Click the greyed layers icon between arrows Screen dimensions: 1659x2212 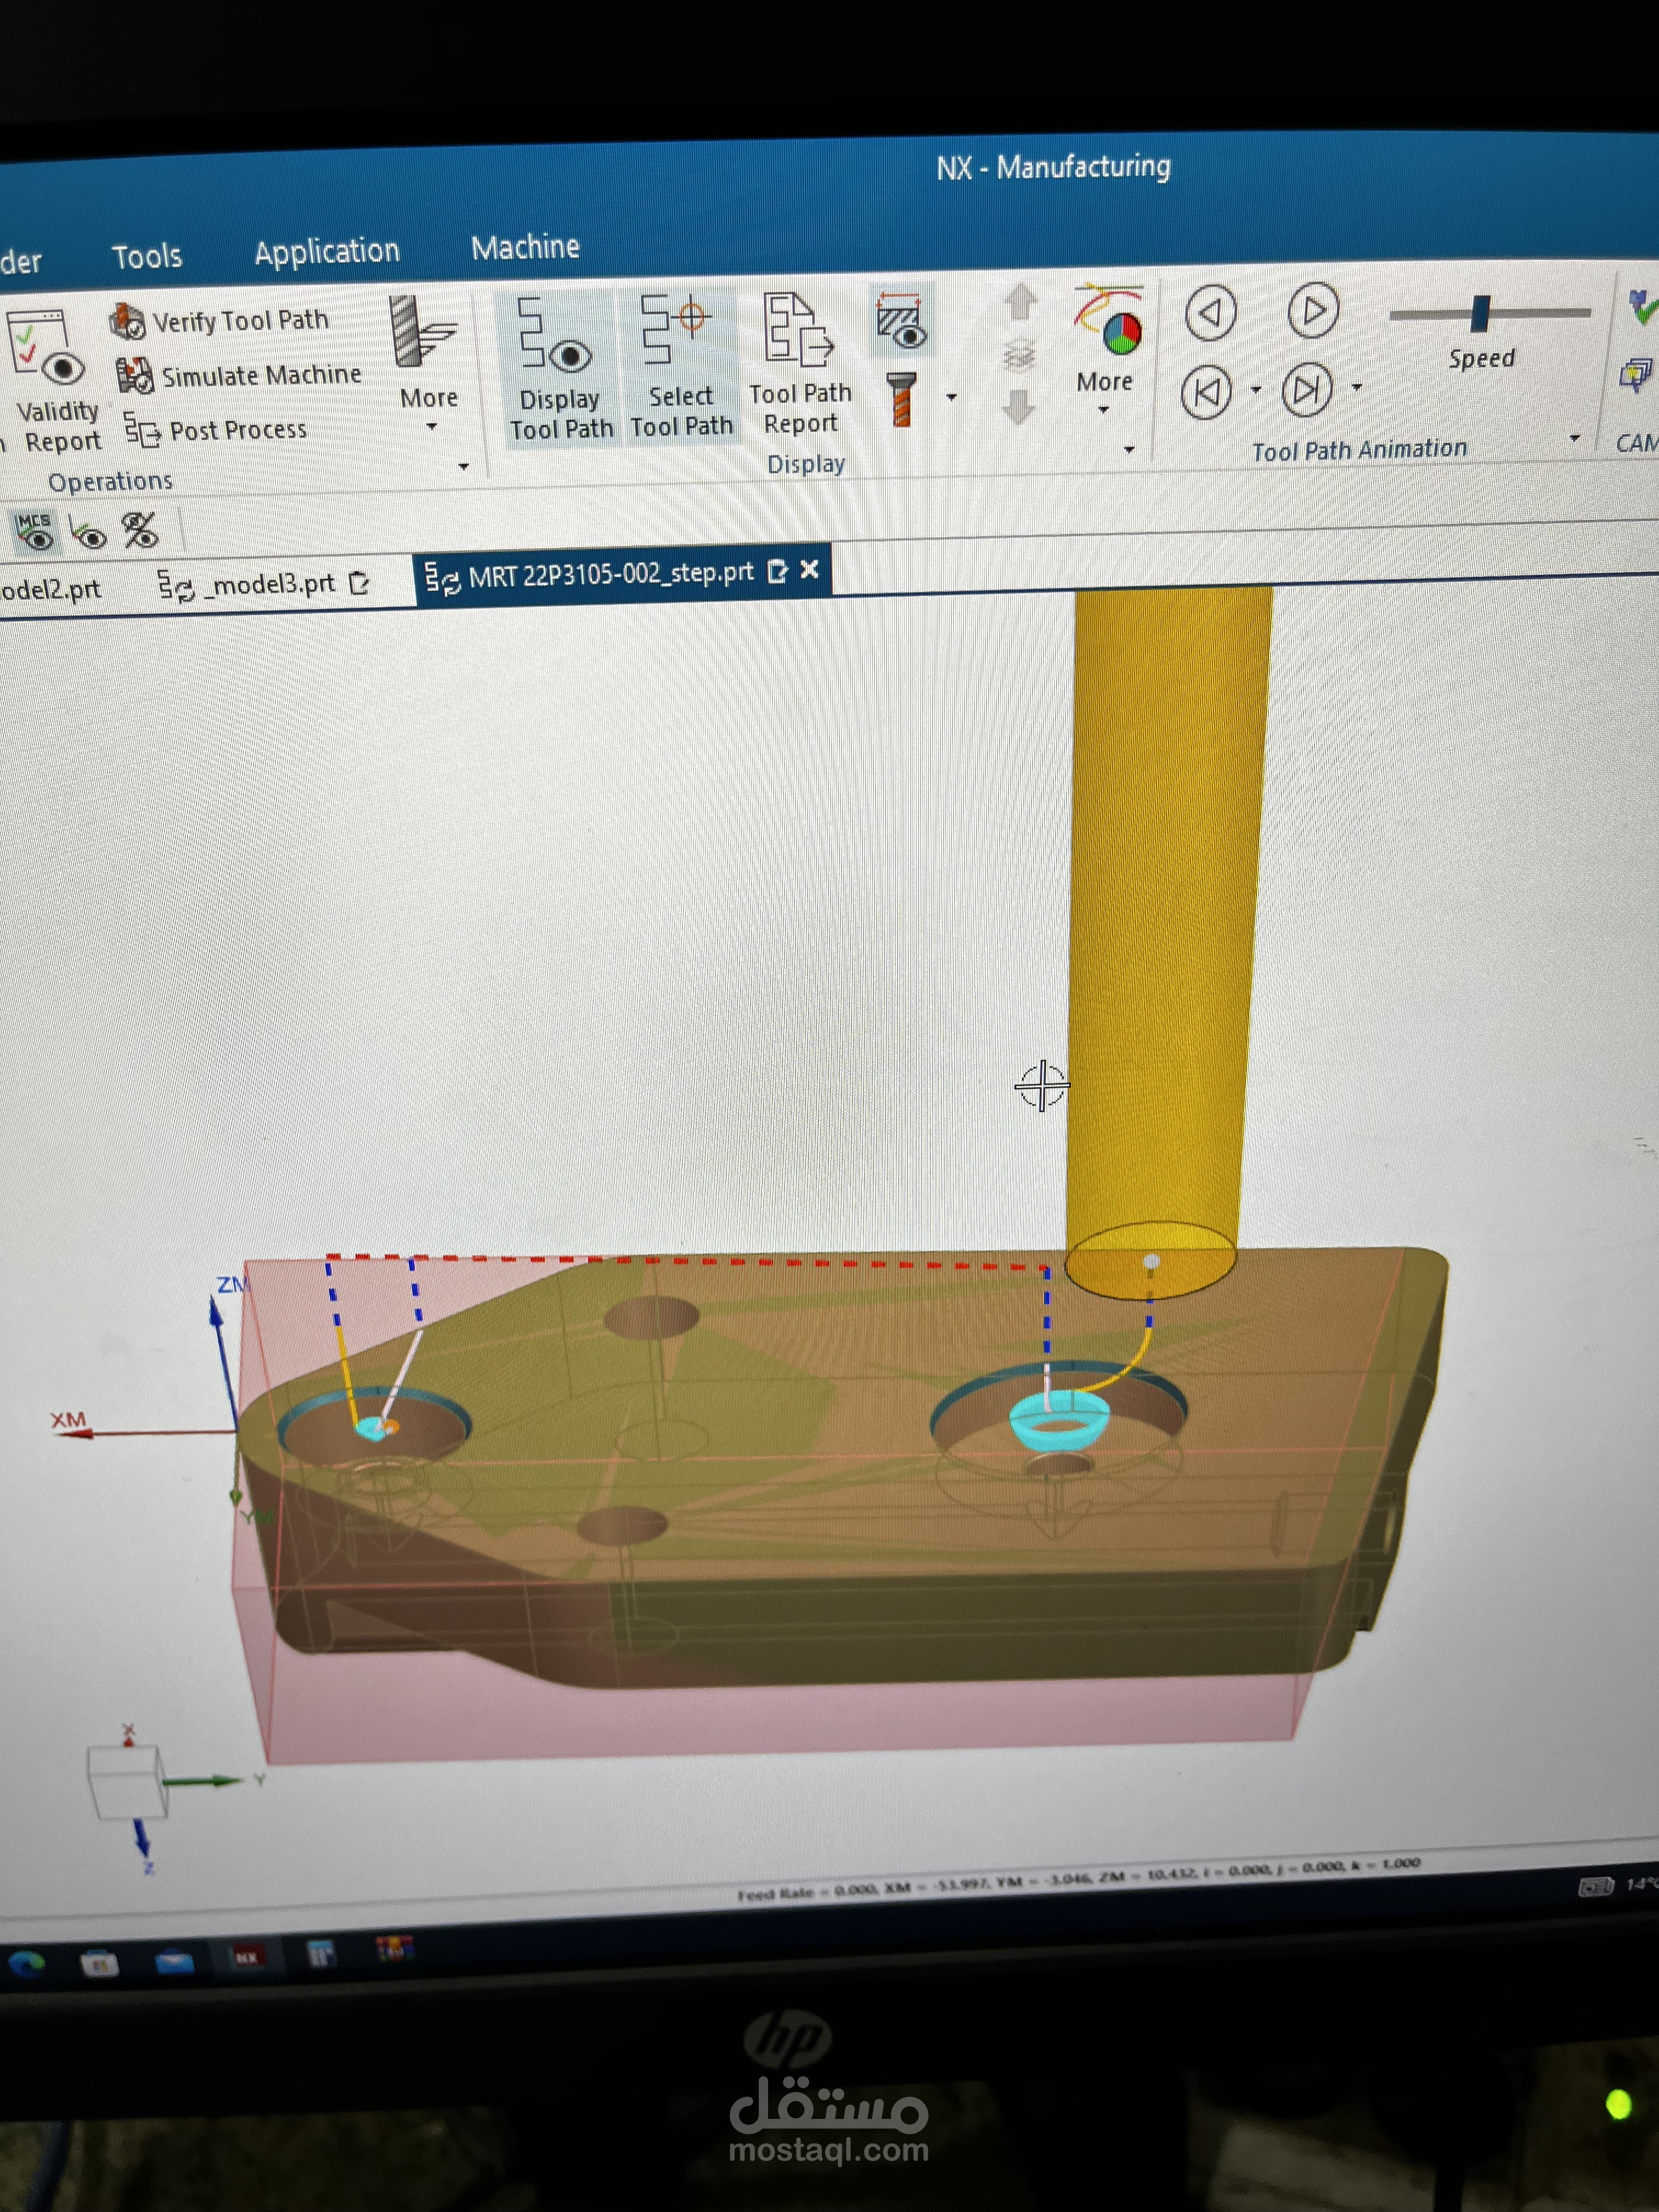point(1019,355)
